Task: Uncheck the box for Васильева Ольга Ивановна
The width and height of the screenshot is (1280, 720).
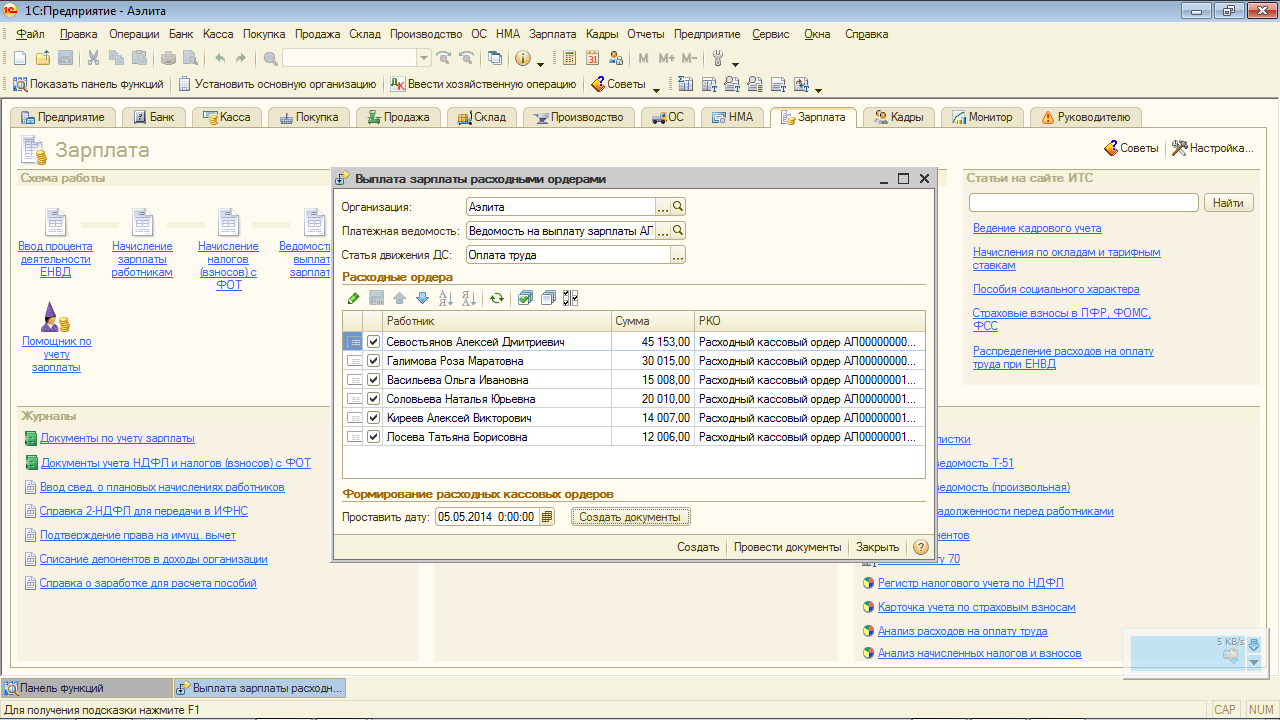Action: (x=374, y=380)
